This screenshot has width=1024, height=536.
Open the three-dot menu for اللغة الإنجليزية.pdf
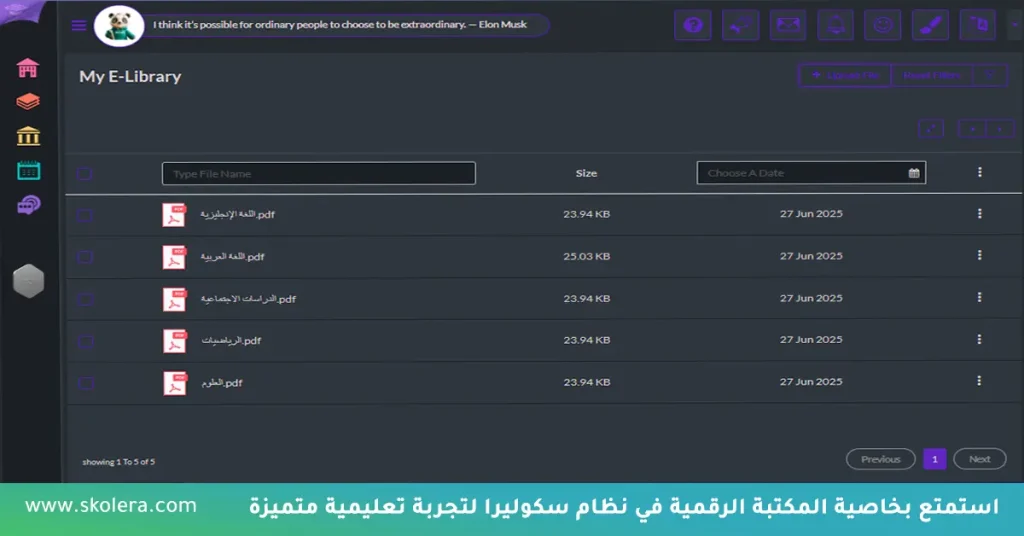[x=980, y=213]
